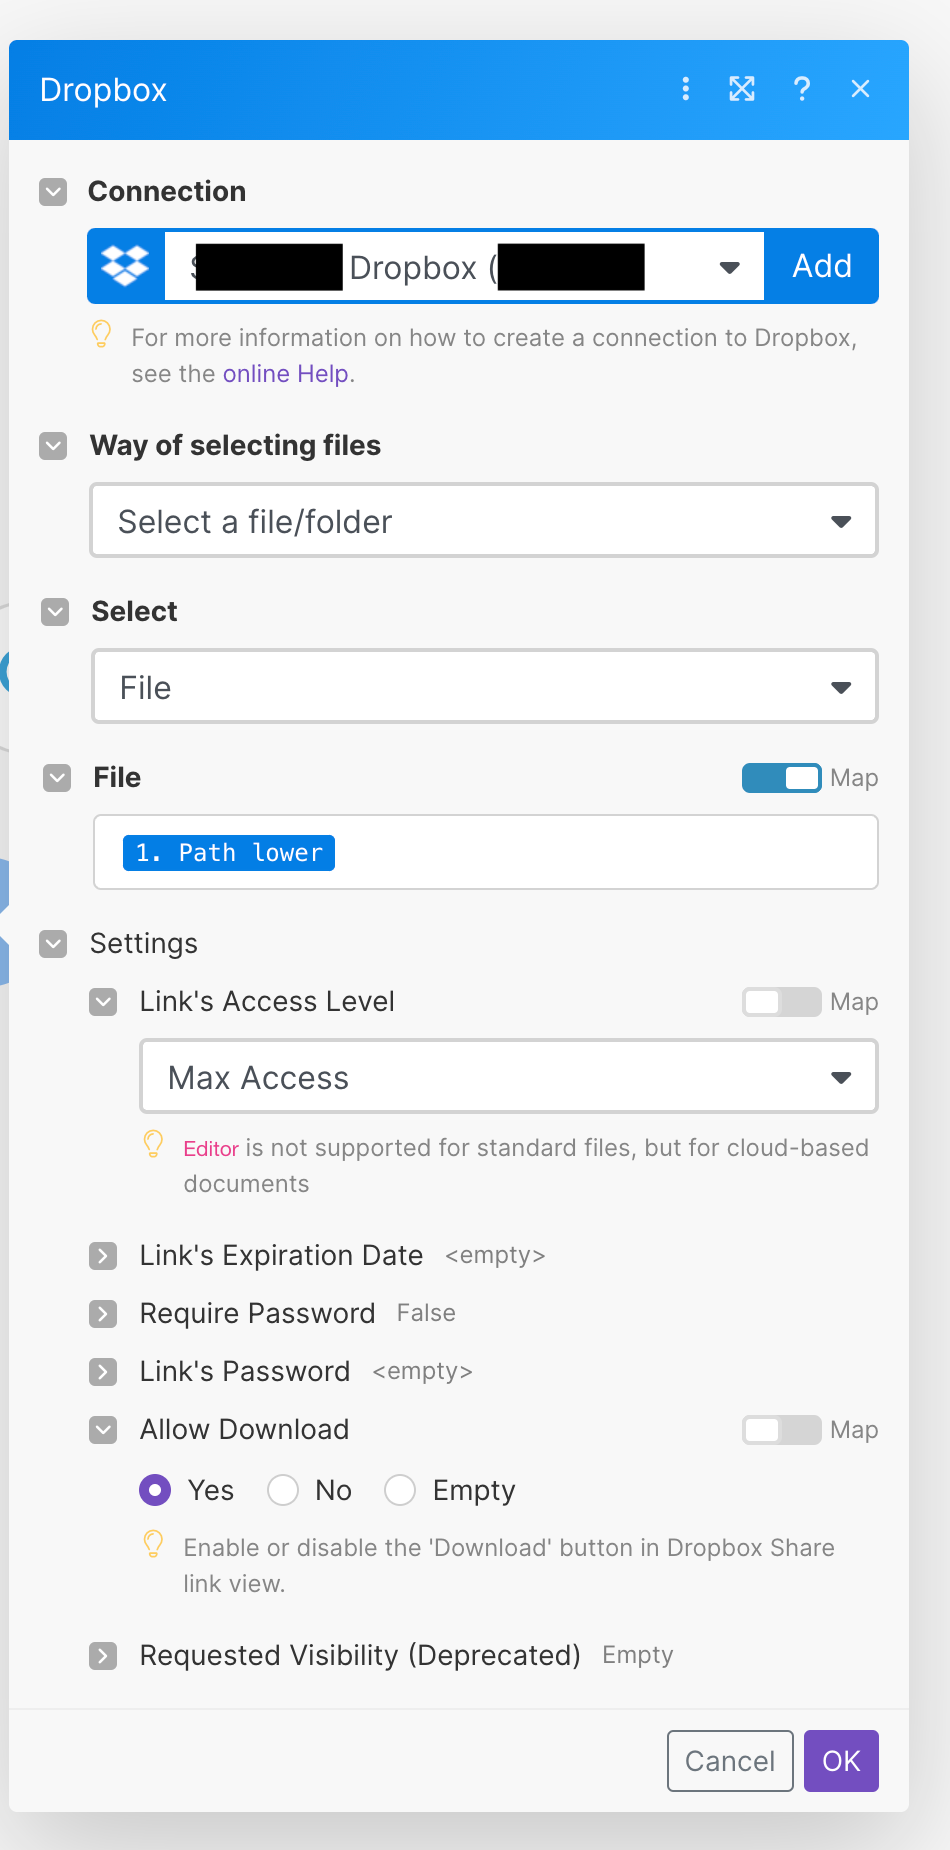Click the Dropbox title text in header
This screenshot has width=950, height=1850.
[103, 90]
